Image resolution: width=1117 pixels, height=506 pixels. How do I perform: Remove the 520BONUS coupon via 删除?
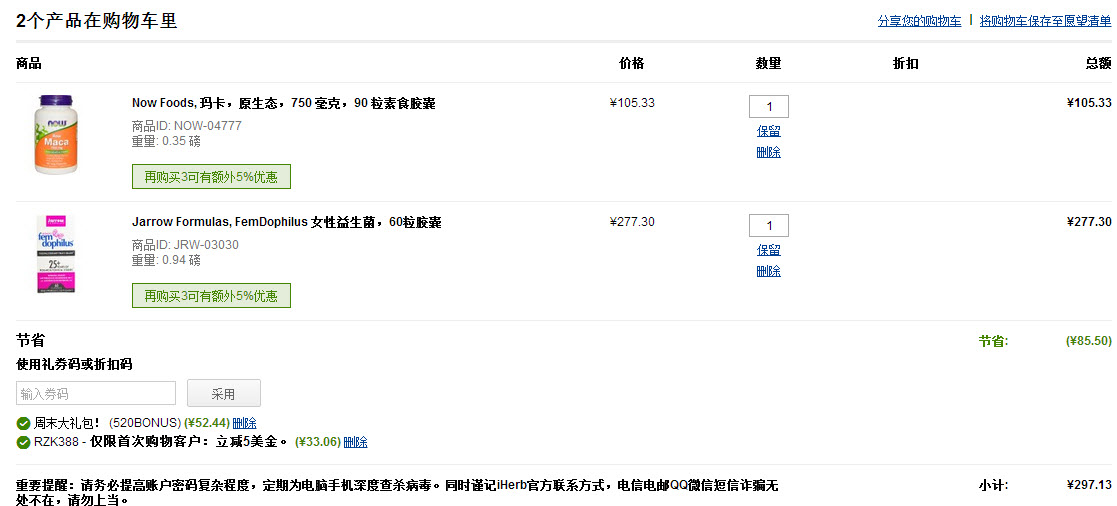click(x=244, y=423)
